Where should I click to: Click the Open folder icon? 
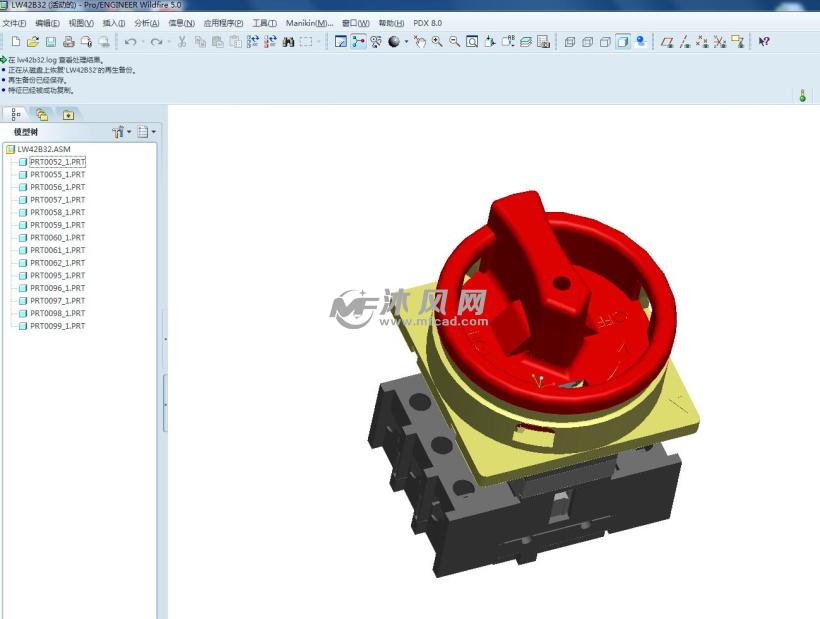32,42
